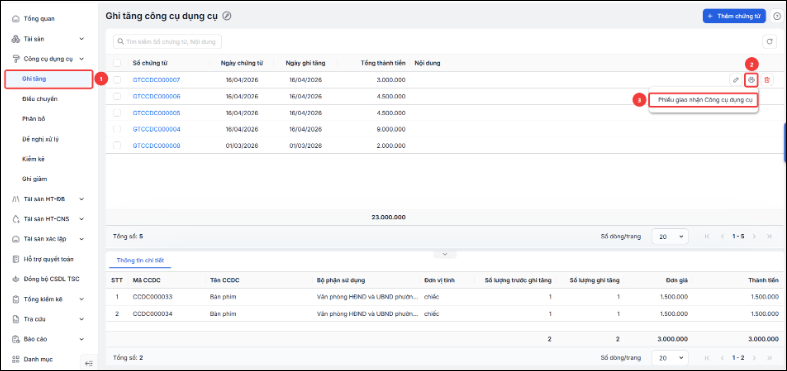Click the search magnifier icon
The width and height of the screenshot is (787, 371).
[x=121, y=42]
